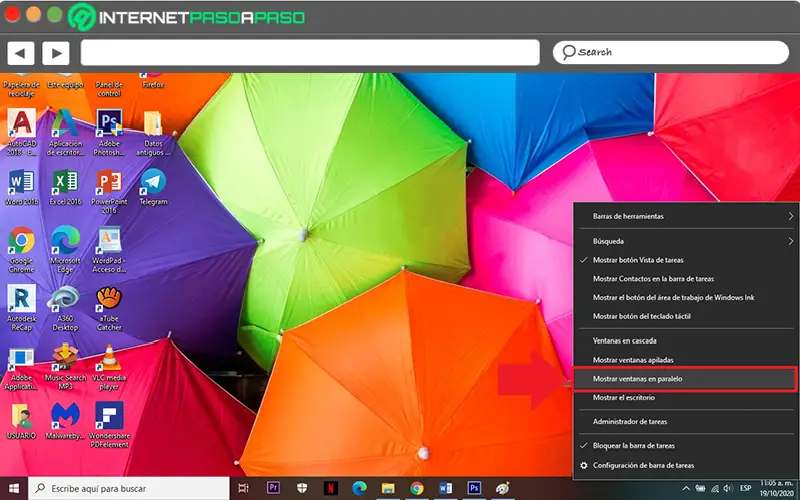Uncheck Mostrar botón Vista de tareas

point(684,260)
